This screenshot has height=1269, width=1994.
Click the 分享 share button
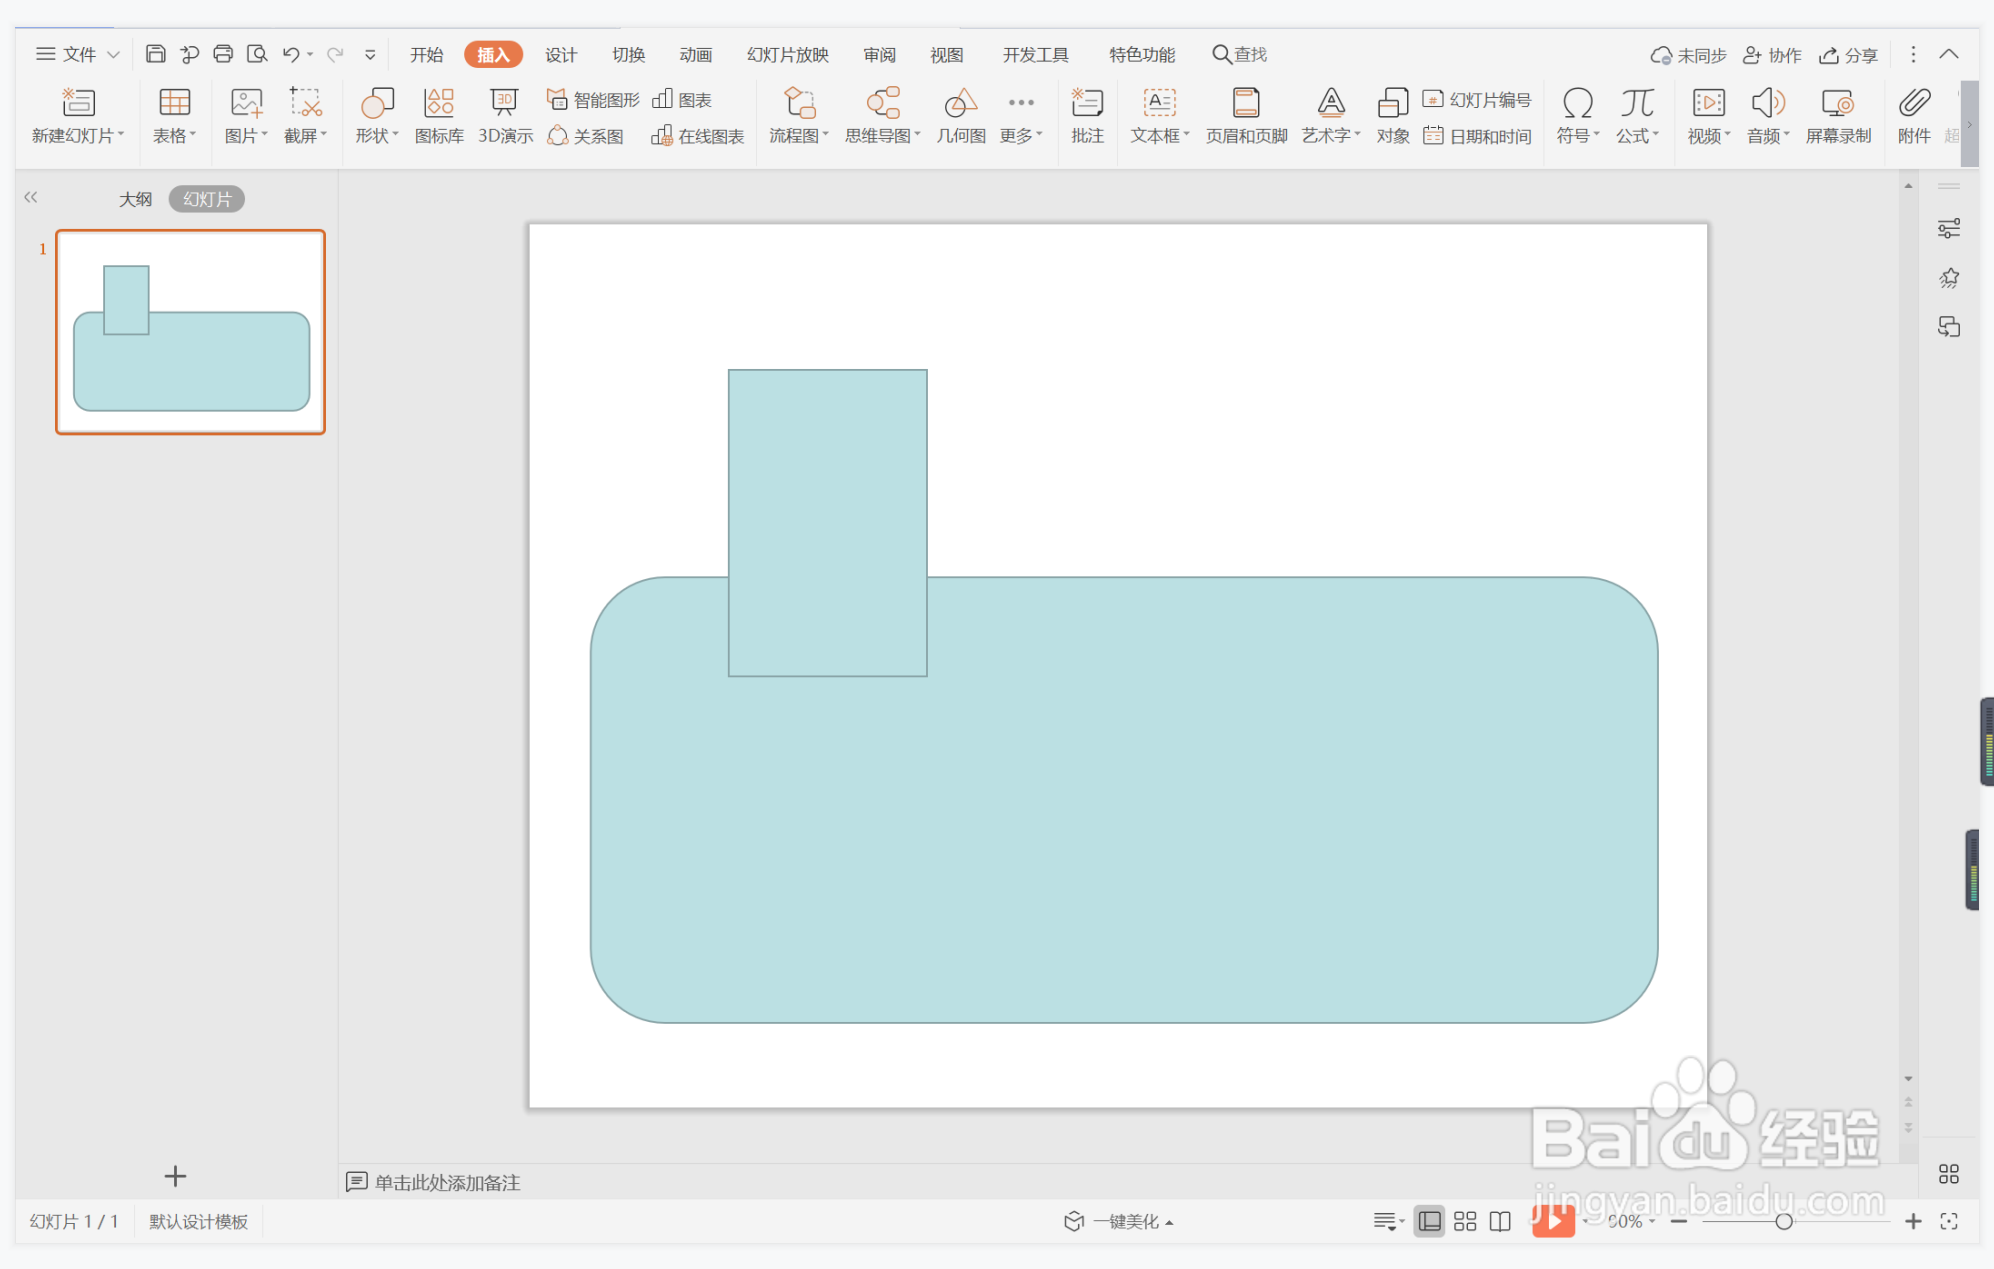pyautogui.click(x=1848, y=55)
